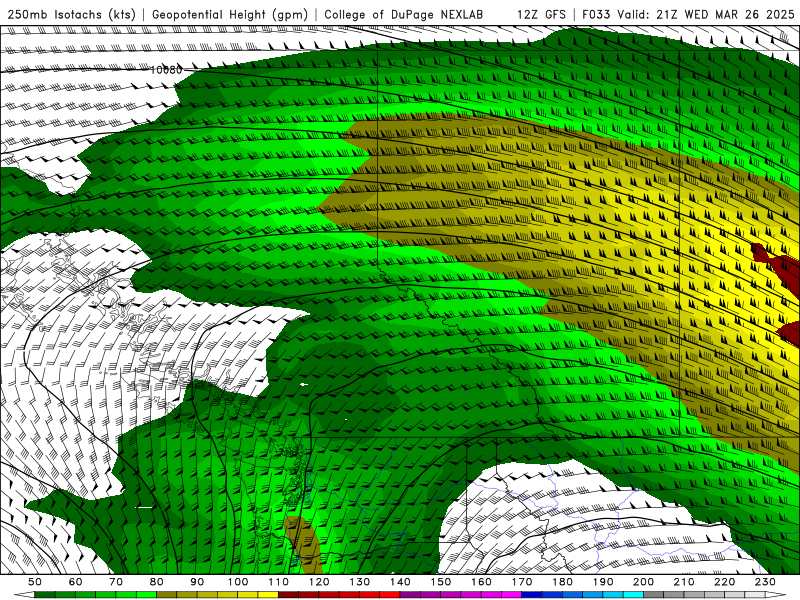The height and width of the screenshot is (600, 800).
Task: Click the cyan swatch in the color bar
Action: 634,595
